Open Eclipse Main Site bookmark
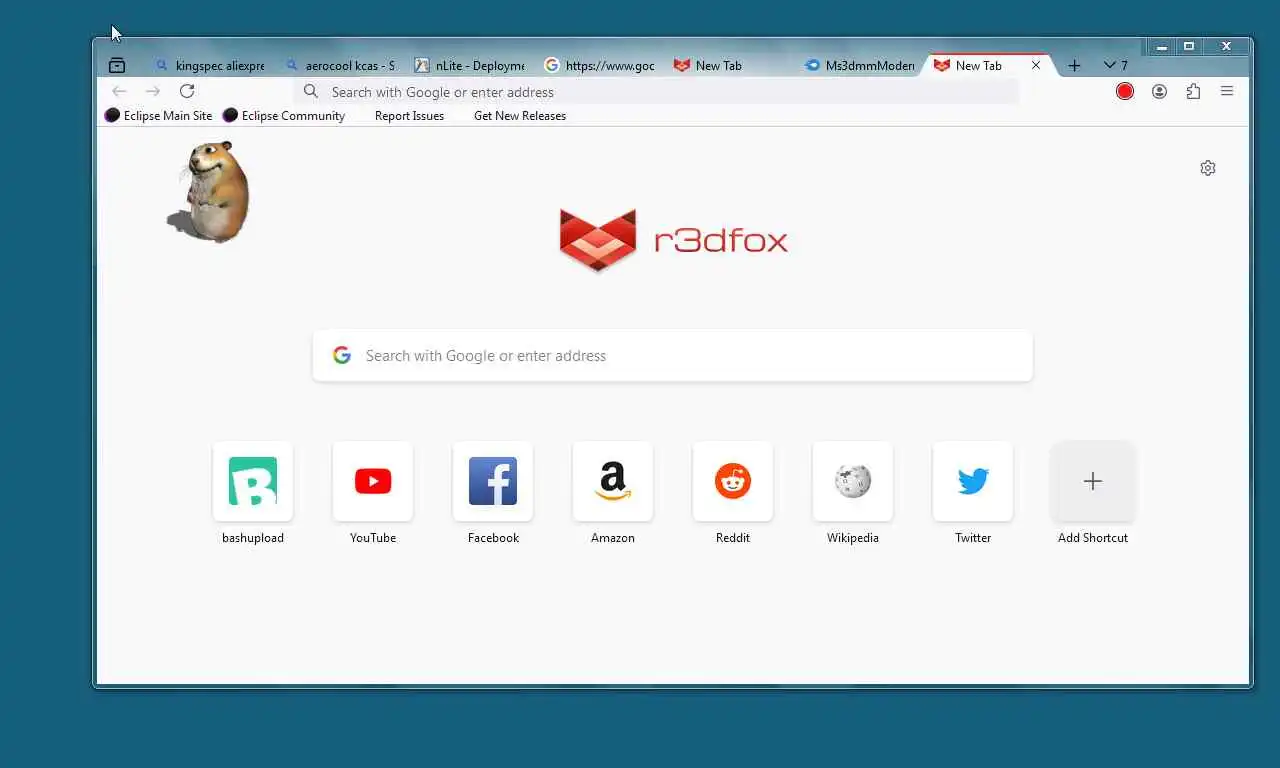 tap(159, 116)
